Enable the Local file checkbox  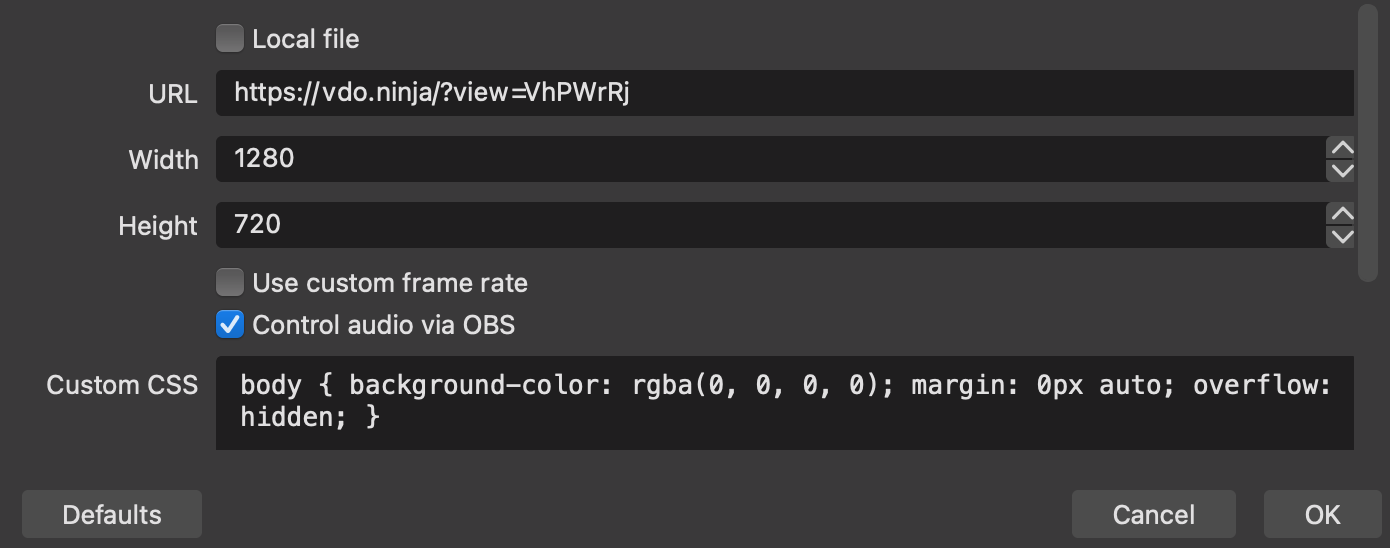(230, 39)
